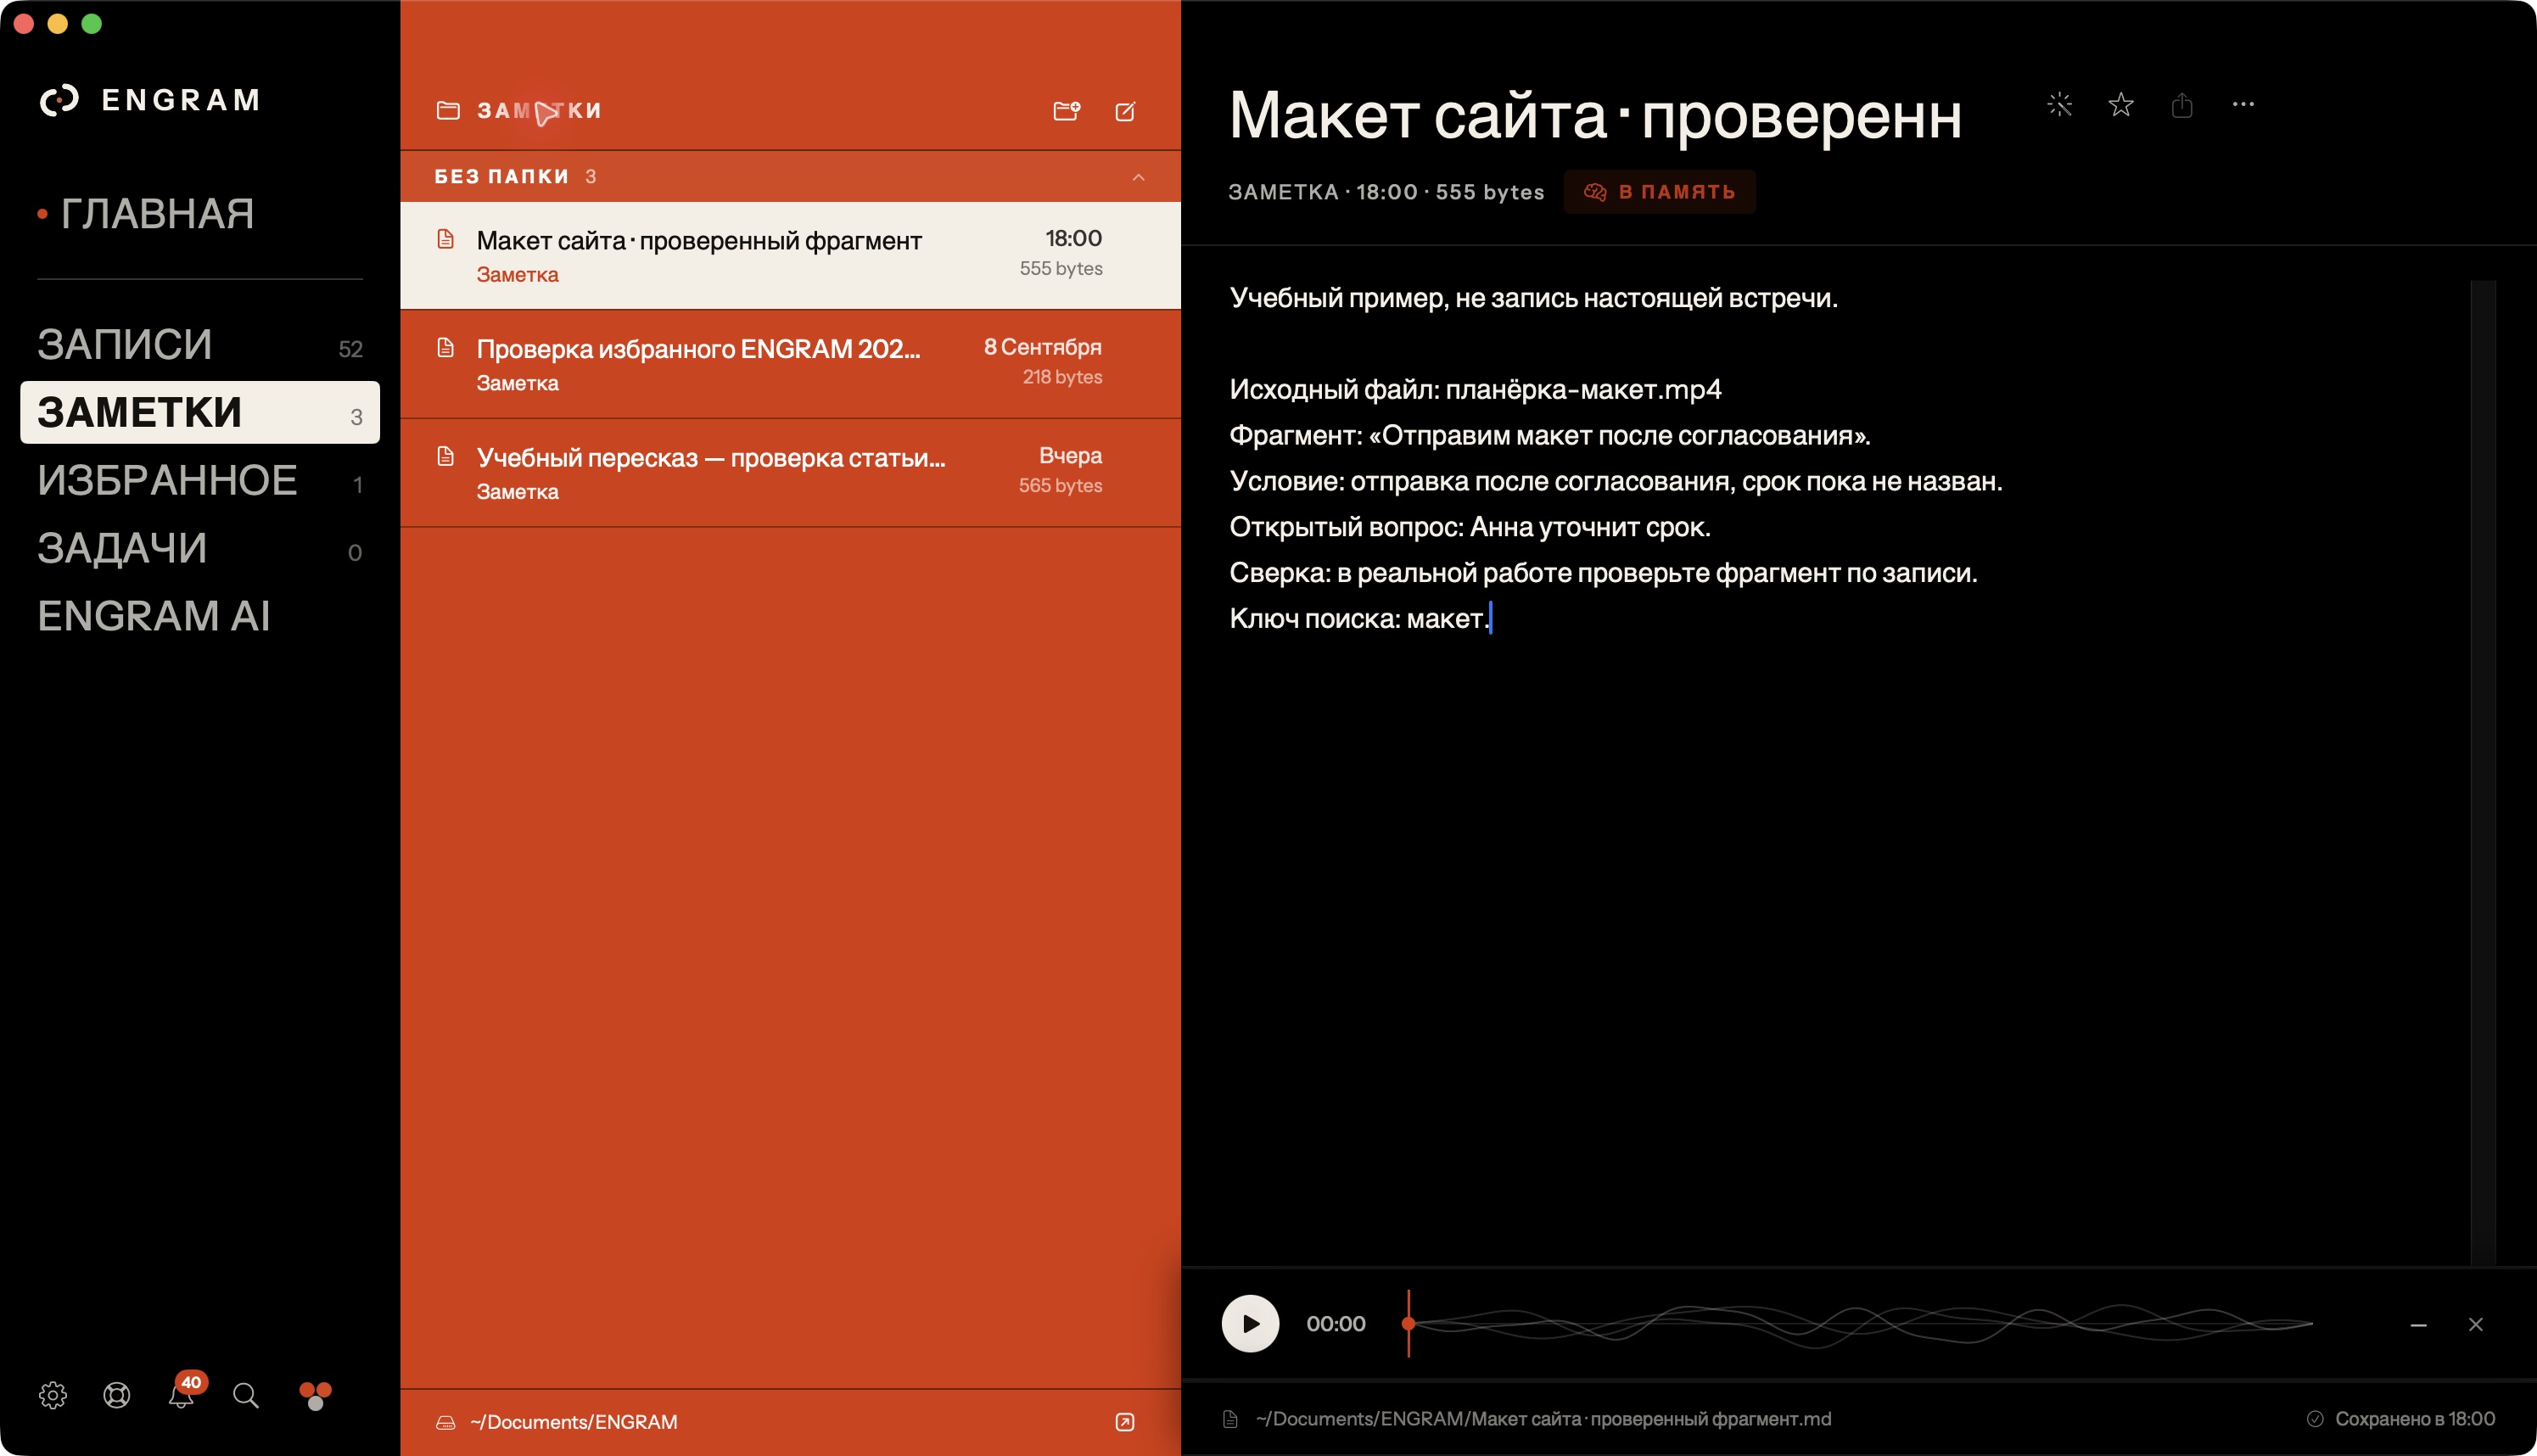2537x1456 pixels.
Task: Click the AI sparkle icon in note header
Action: pyautogui.click(x=2059, y=104)
